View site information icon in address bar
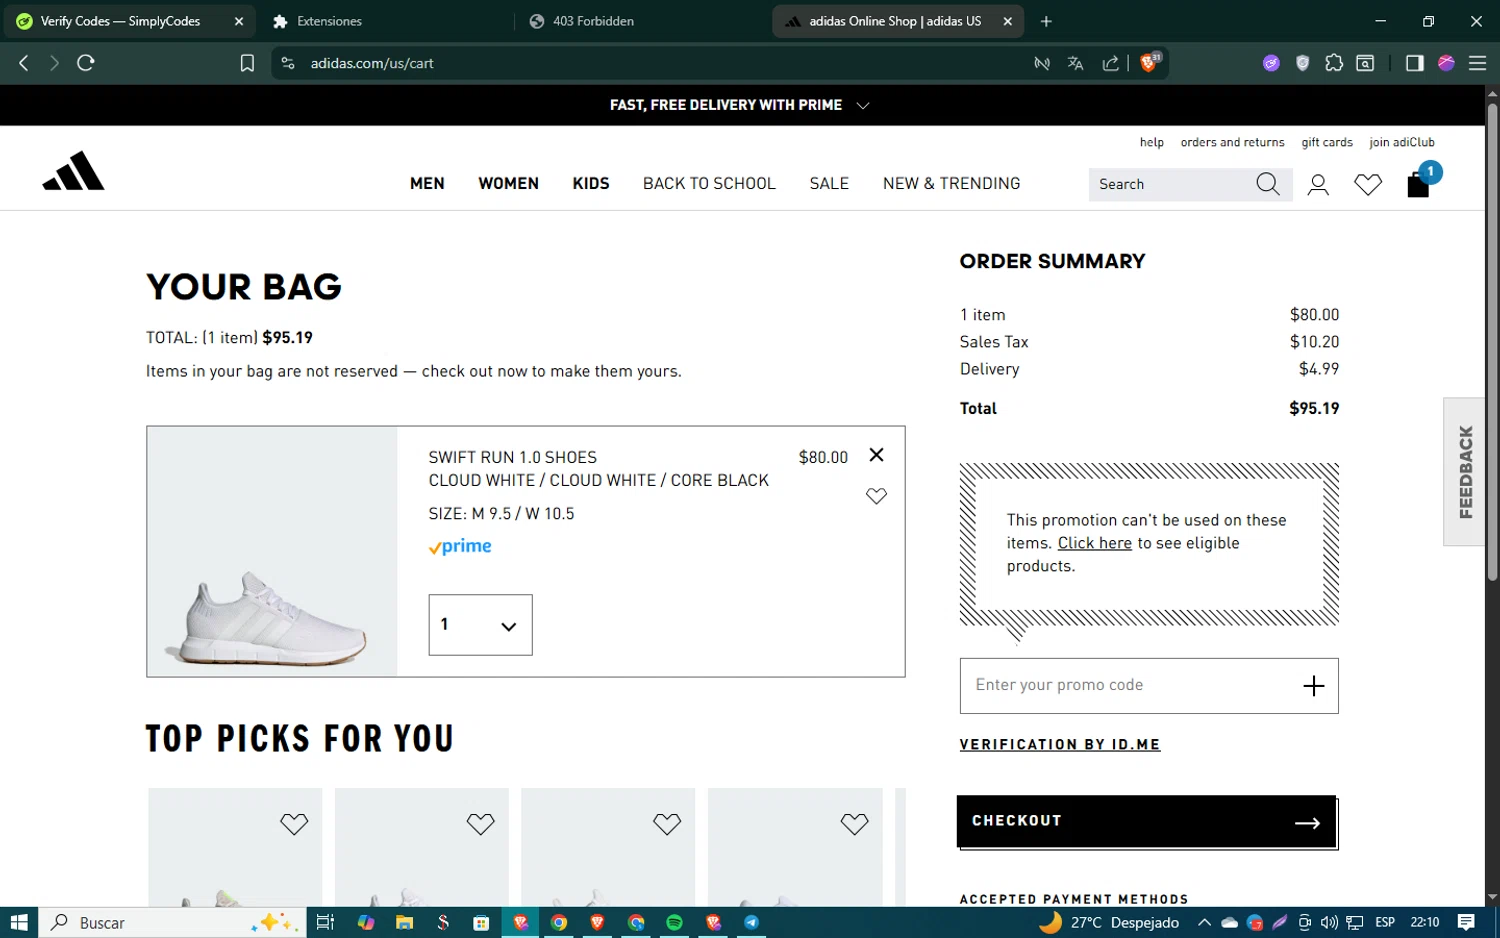The image size is (1500, 938). tap(288, 63)
